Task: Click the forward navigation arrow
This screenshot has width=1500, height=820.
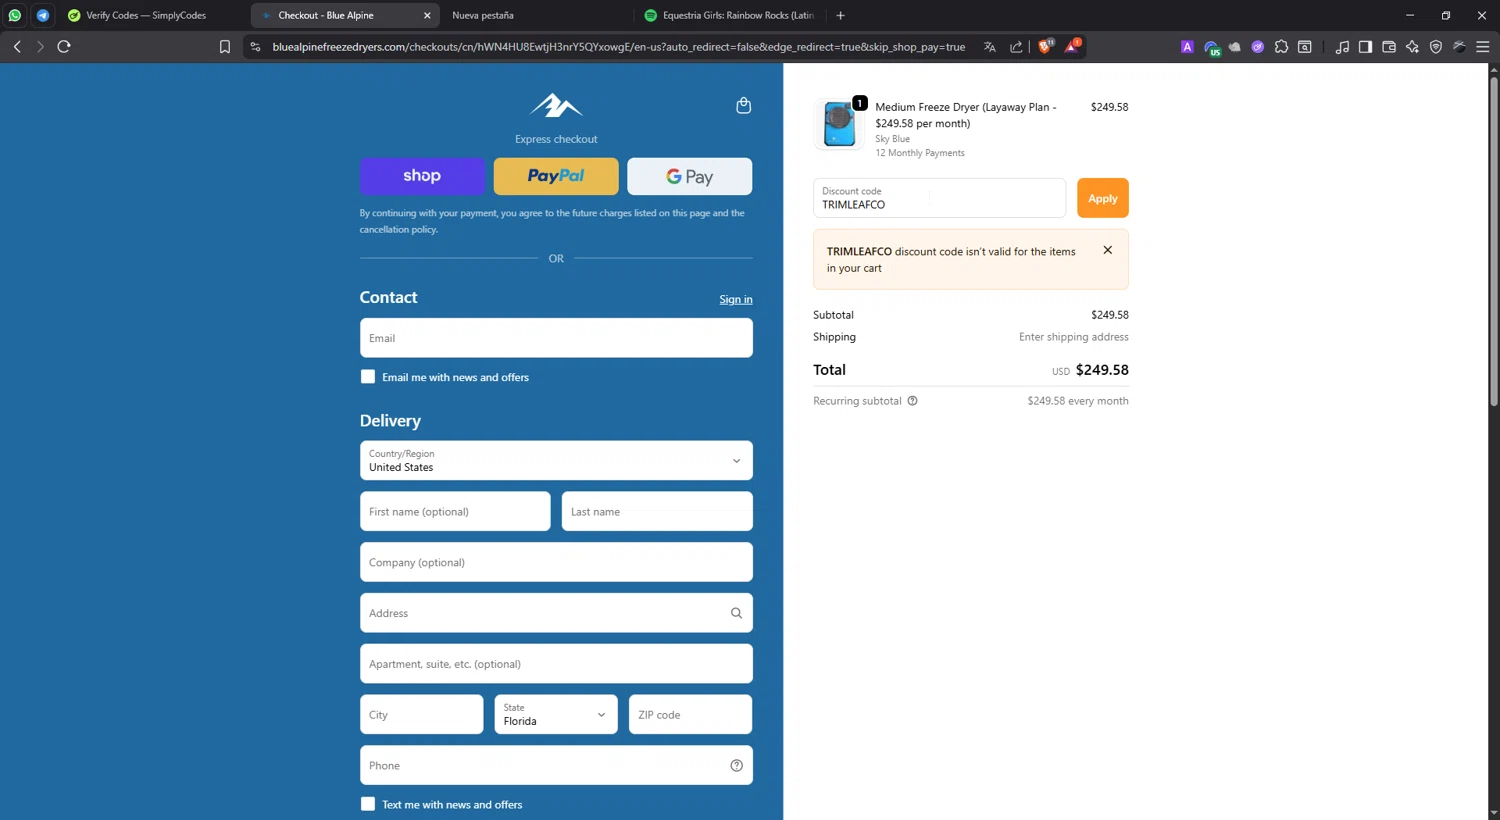Action: [x=40, y=46]
